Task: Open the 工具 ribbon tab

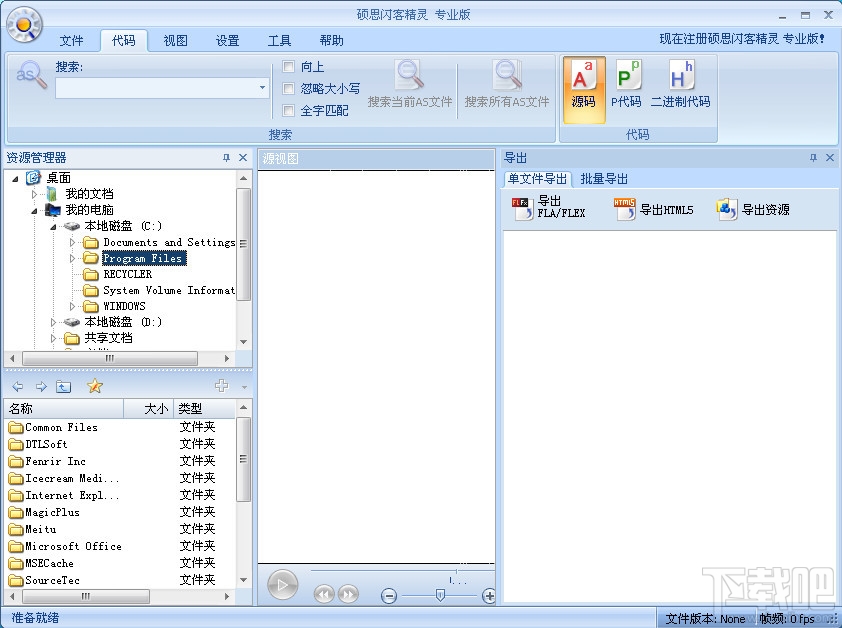Action: (280, 40)
